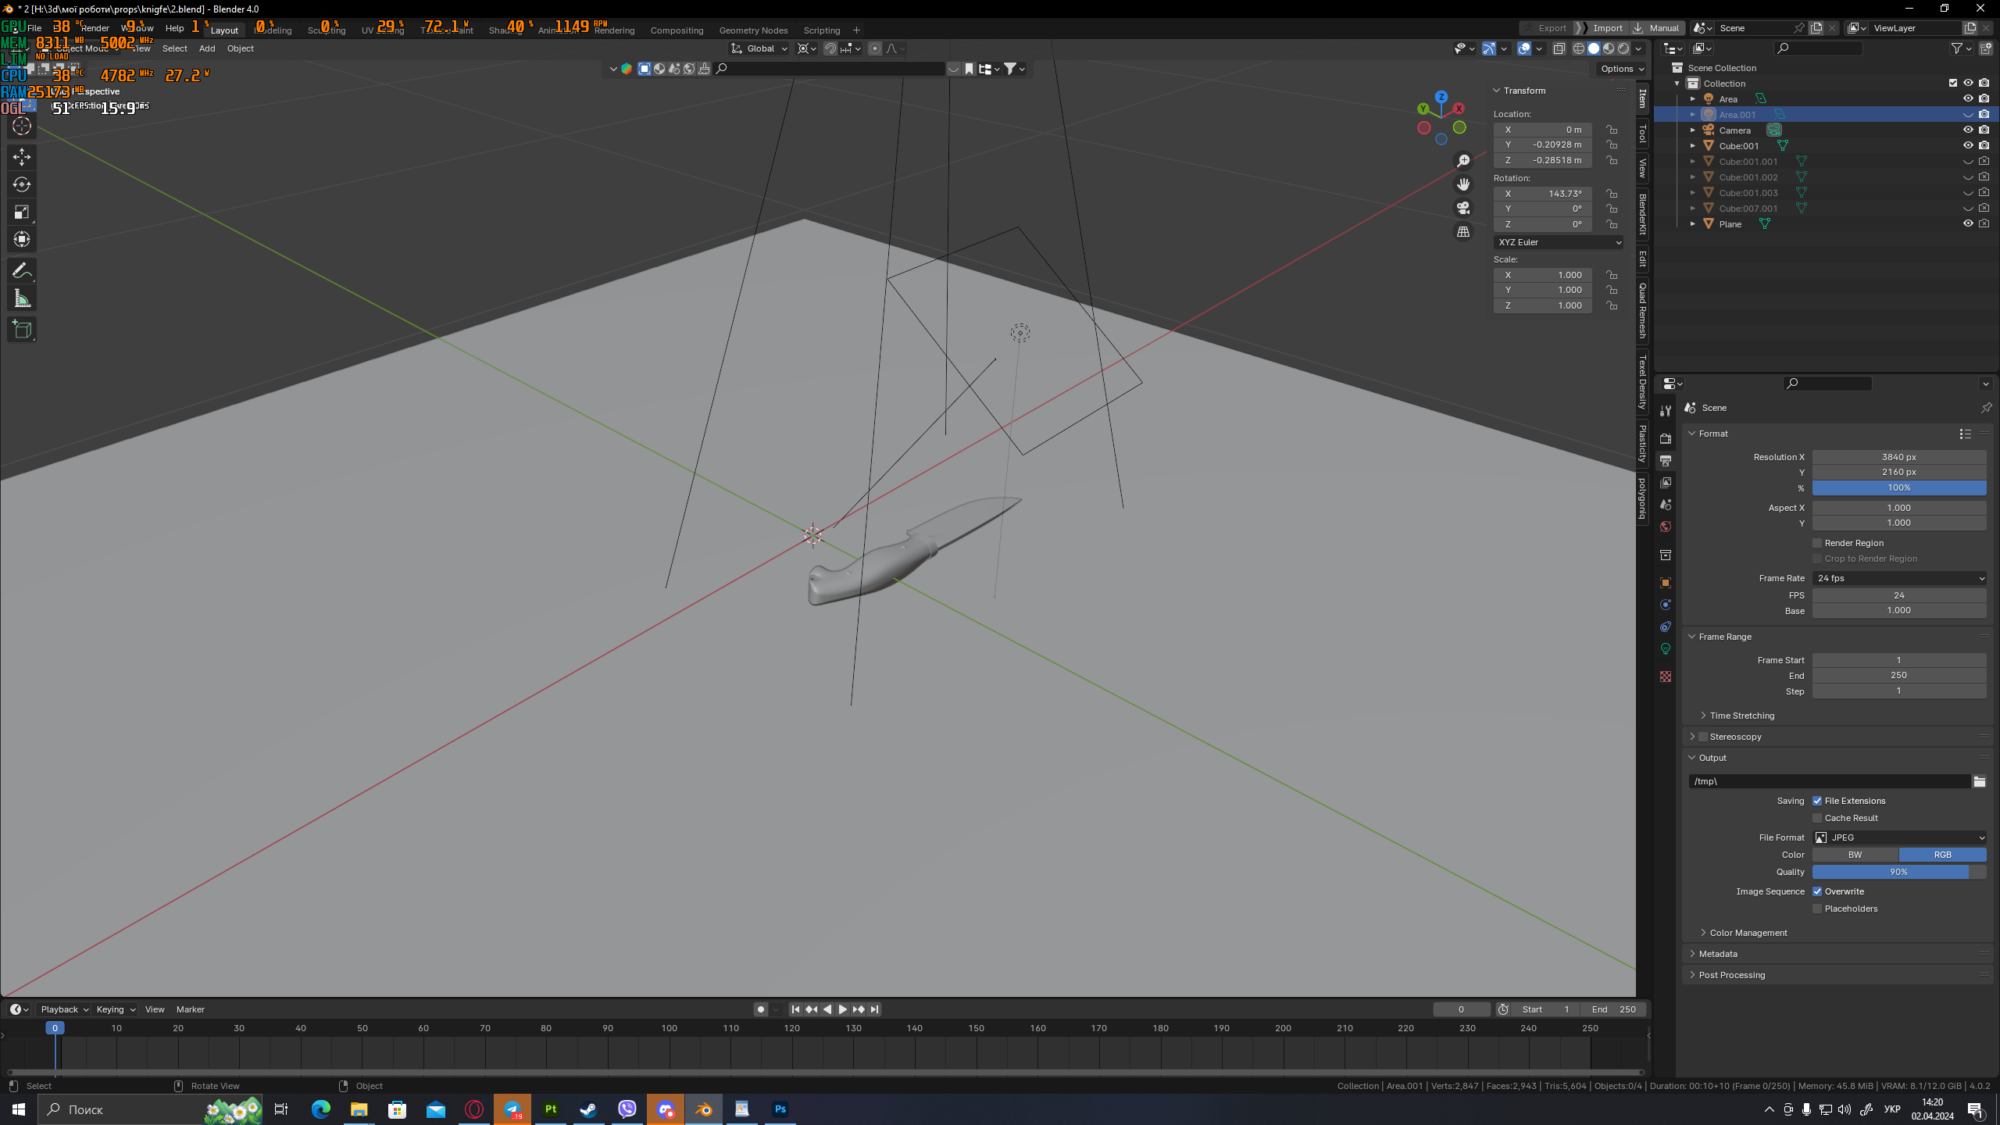The height and width of the screenshot is (1125, 2000).
Task: Adjust the JPEG Quality slider
Action: 1898,872
